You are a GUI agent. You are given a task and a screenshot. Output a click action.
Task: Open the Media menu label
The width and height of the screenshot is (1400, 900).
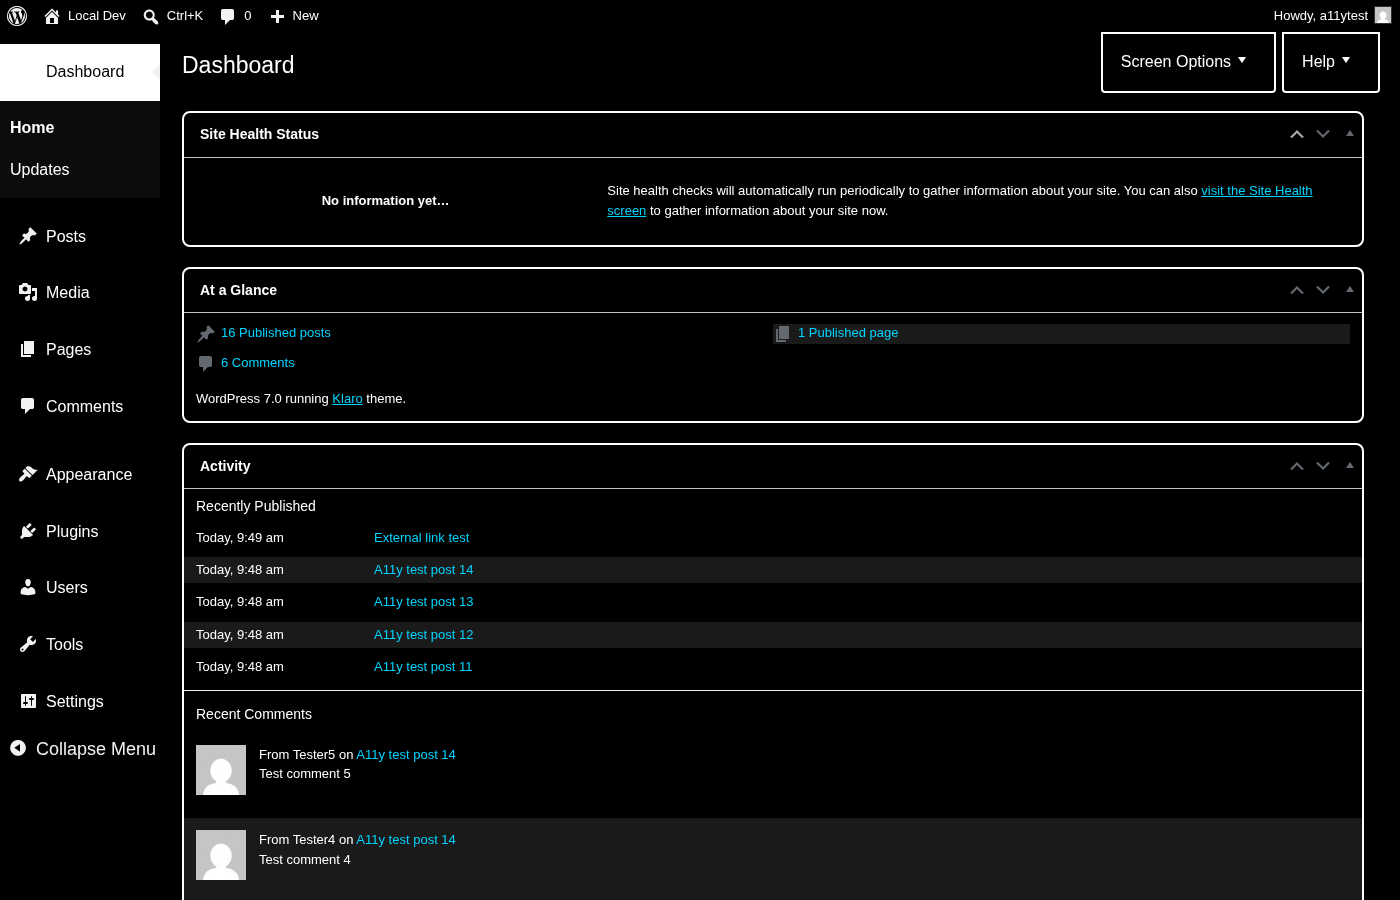[x=68, y=292]
